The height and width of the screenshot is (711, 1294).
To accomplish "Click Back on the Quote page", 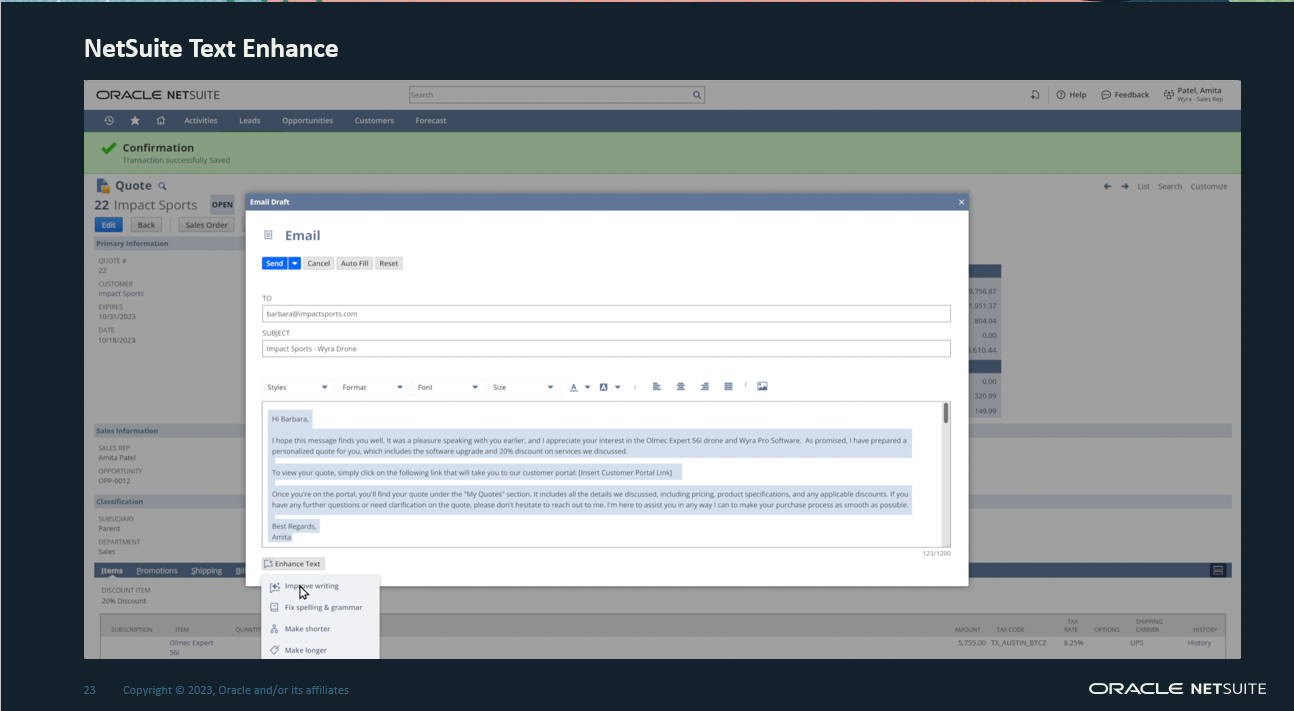I will (x=146, y=225).
